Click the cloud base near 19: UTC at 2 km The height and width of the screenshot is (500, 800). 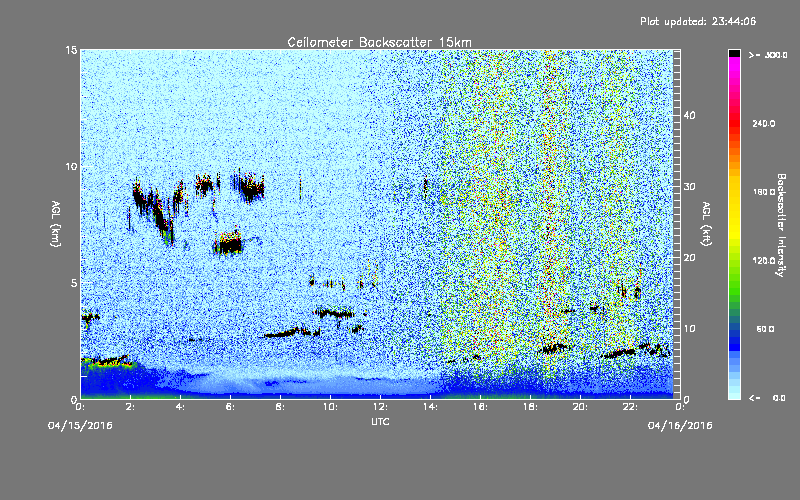point(555,348)
